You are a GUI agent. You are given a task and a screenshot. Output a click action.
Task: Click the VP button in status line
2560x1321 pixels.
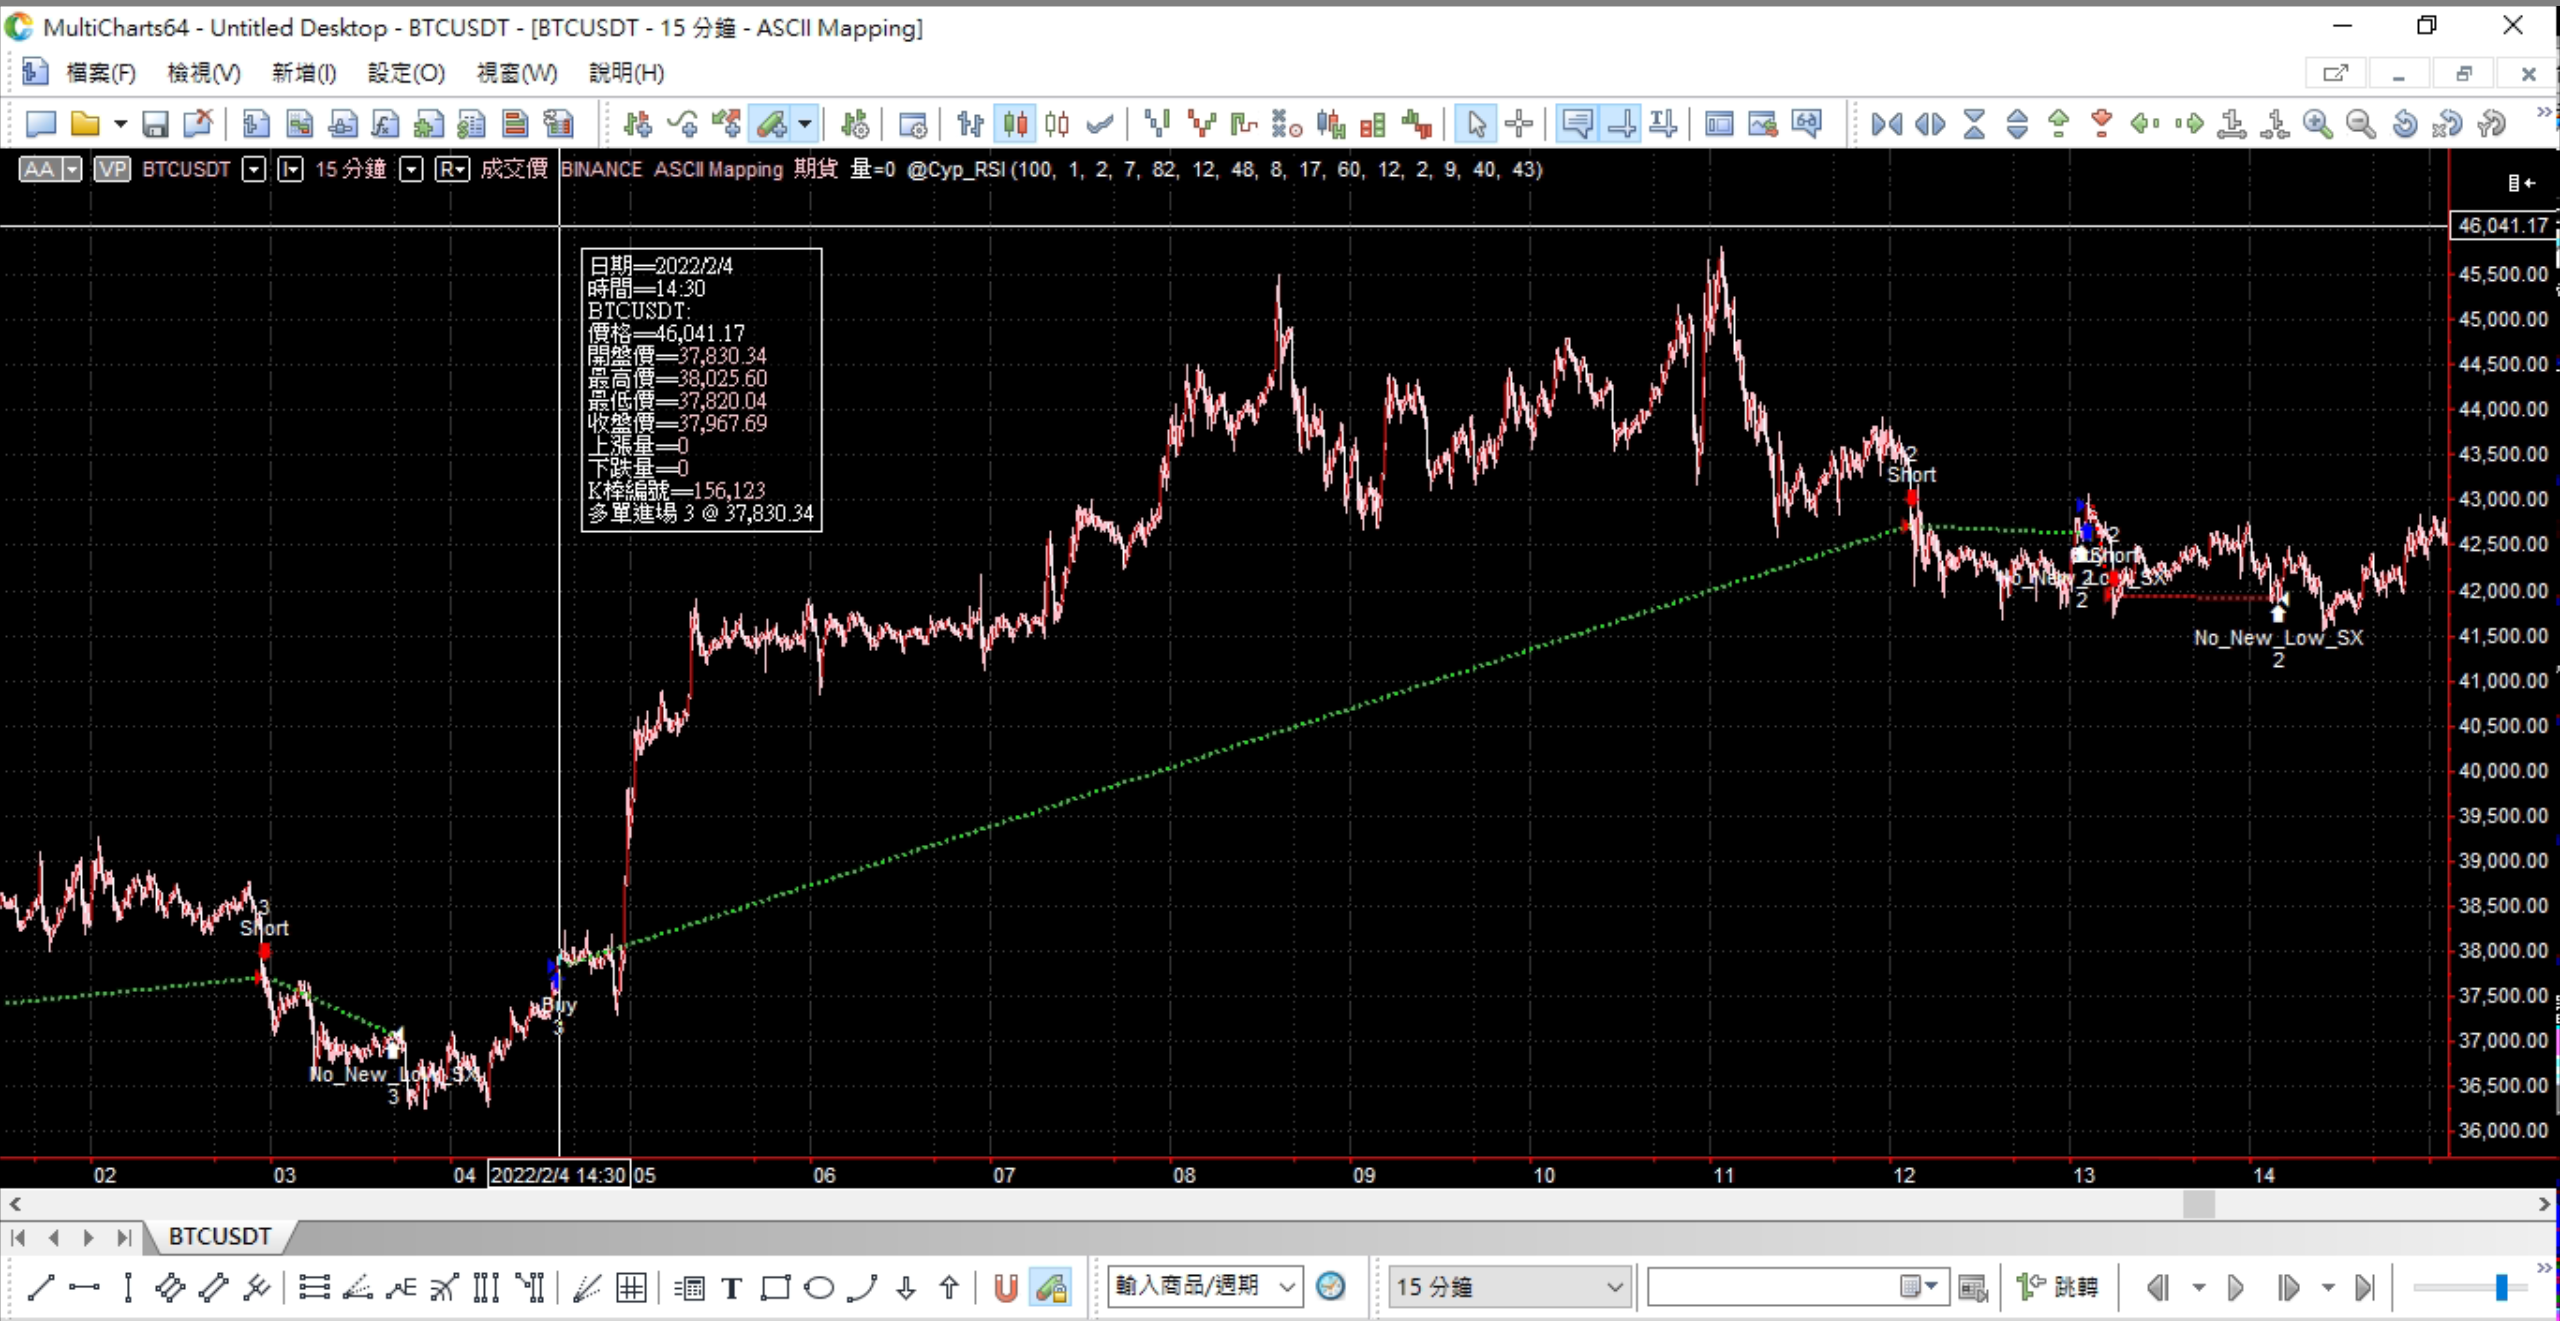(x=112, y=169)
